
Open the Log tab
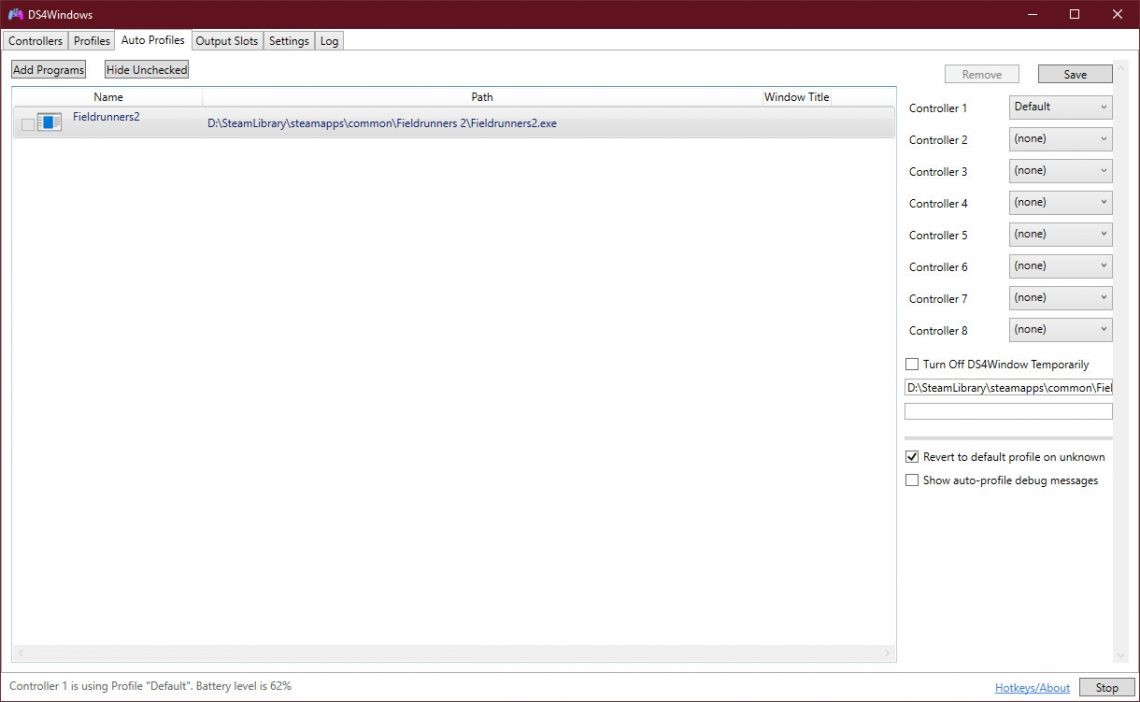[x=329, y=41]
